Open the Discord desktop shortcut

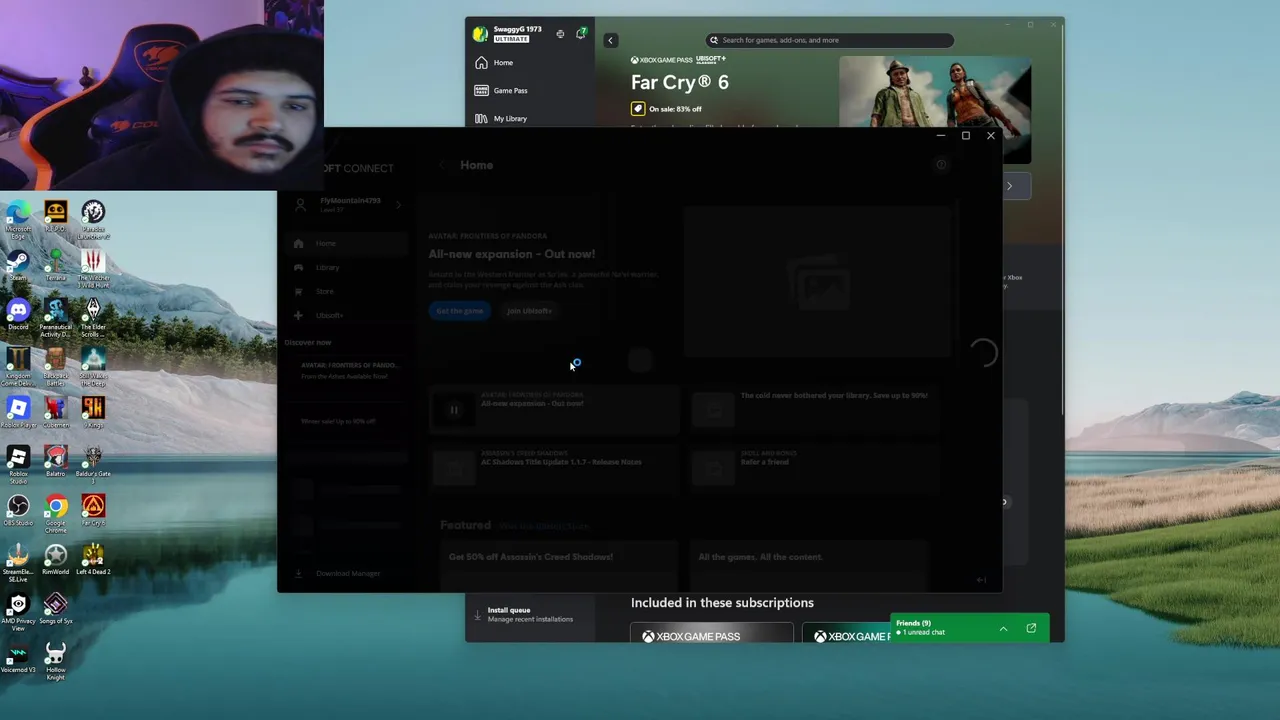18,315
